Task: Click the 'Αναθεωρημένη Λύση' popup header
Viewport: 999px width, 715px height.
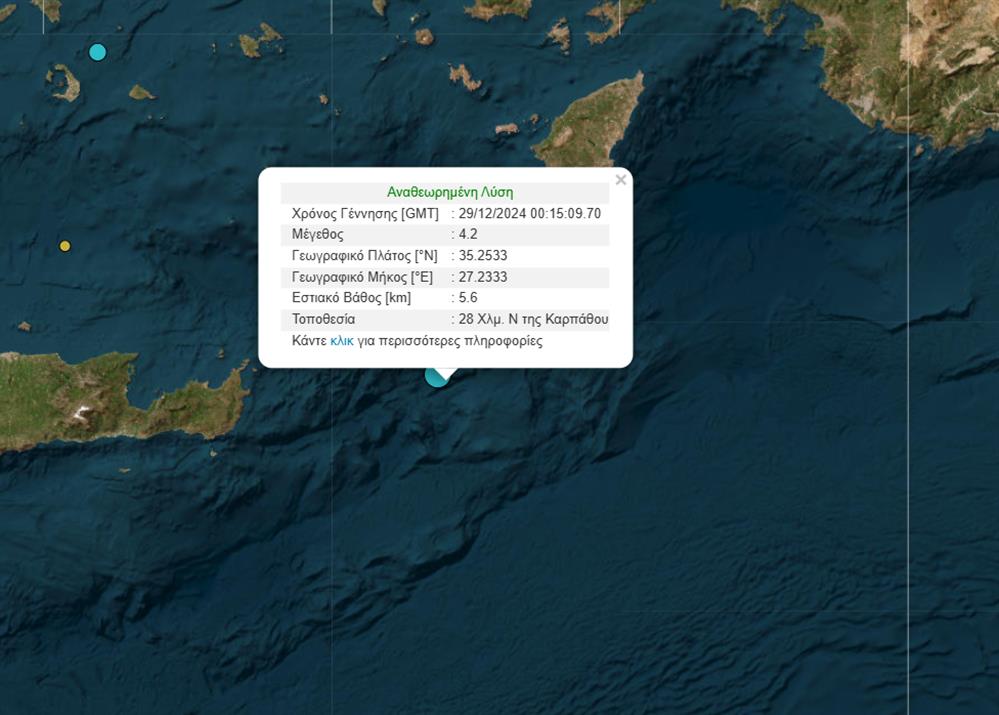Action: [x=450, y=192]
